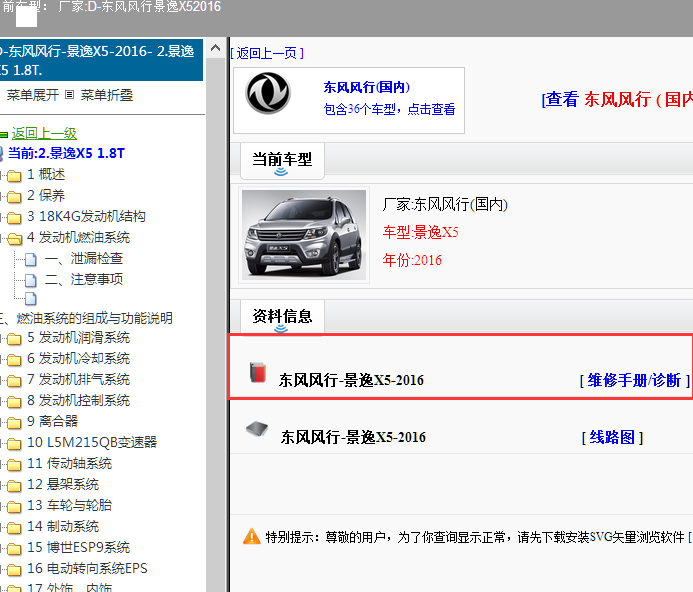The height and width of the screenshot is (592, 693).
Task: Open 一、泄漏检查 page
Action: pyautogui.click(x=84, y=258)
